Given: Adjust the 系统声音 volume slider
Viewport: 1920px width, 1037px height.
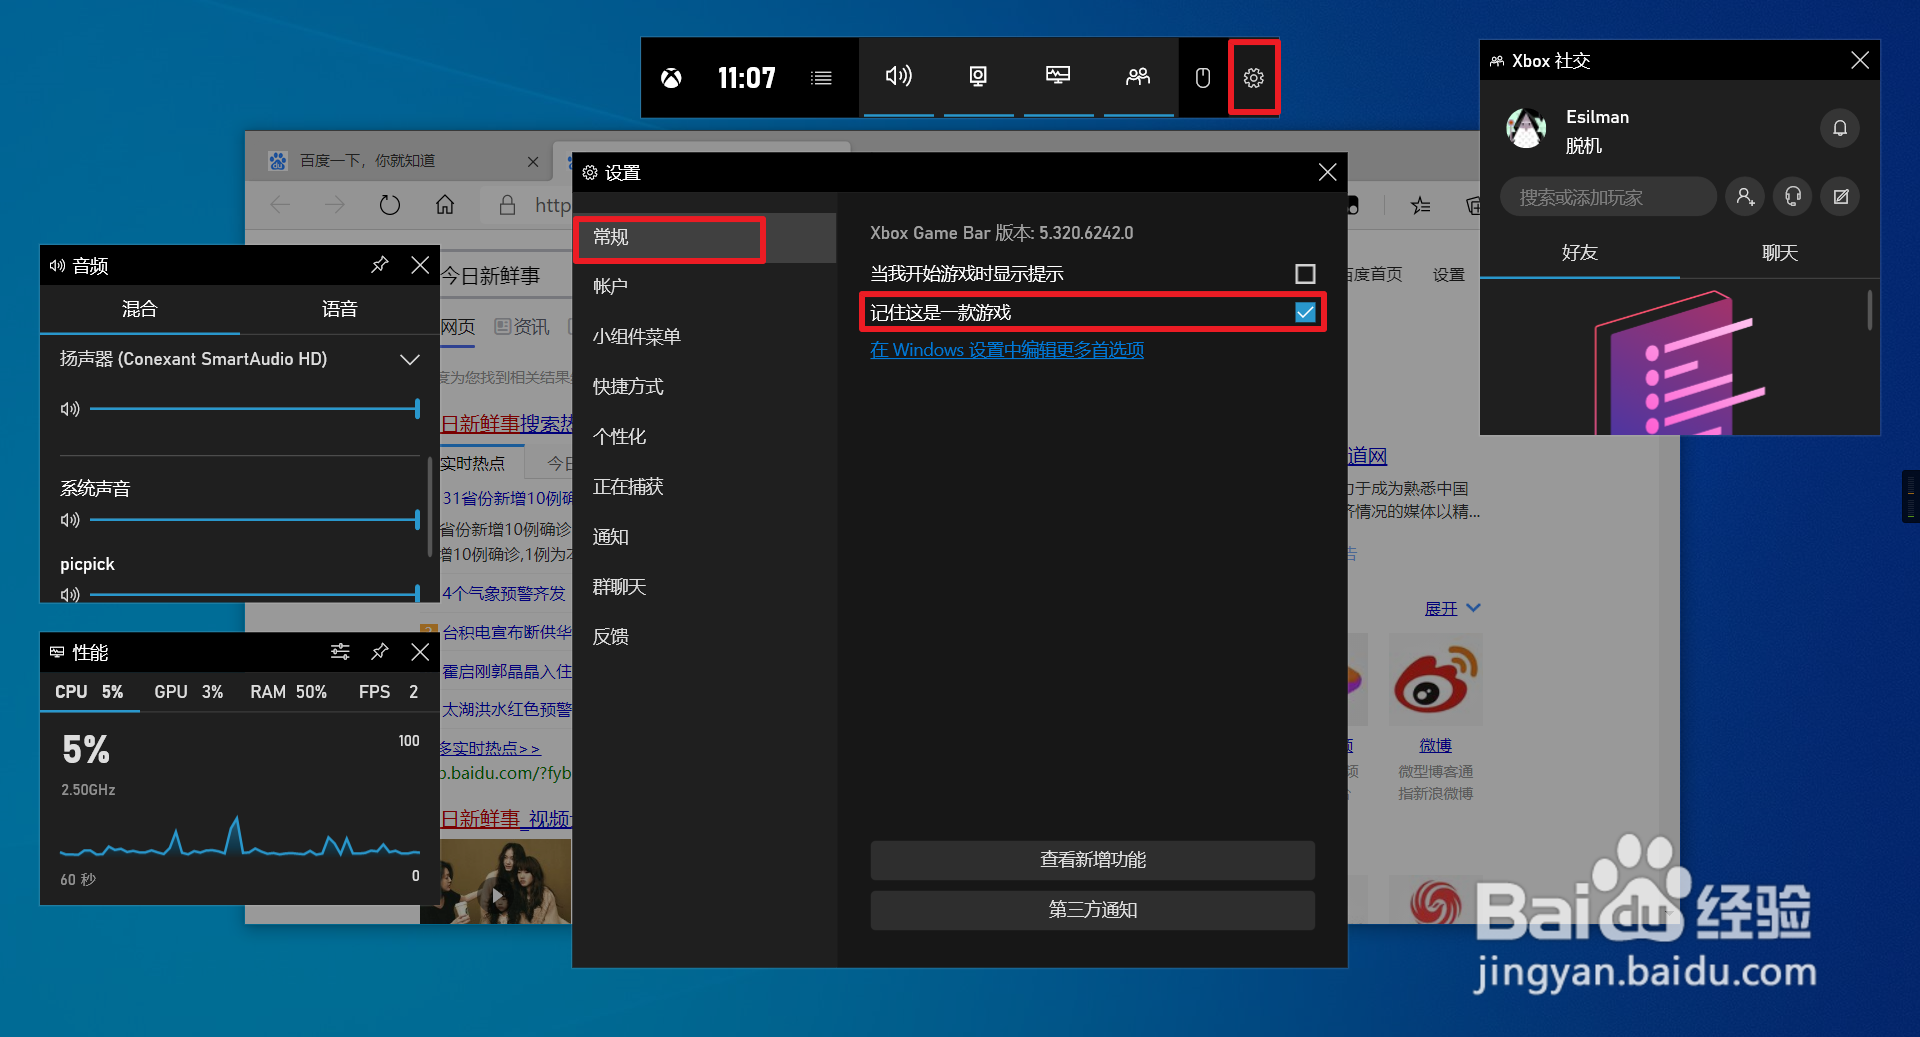Looking at the screenshot, I should (254, 519).
